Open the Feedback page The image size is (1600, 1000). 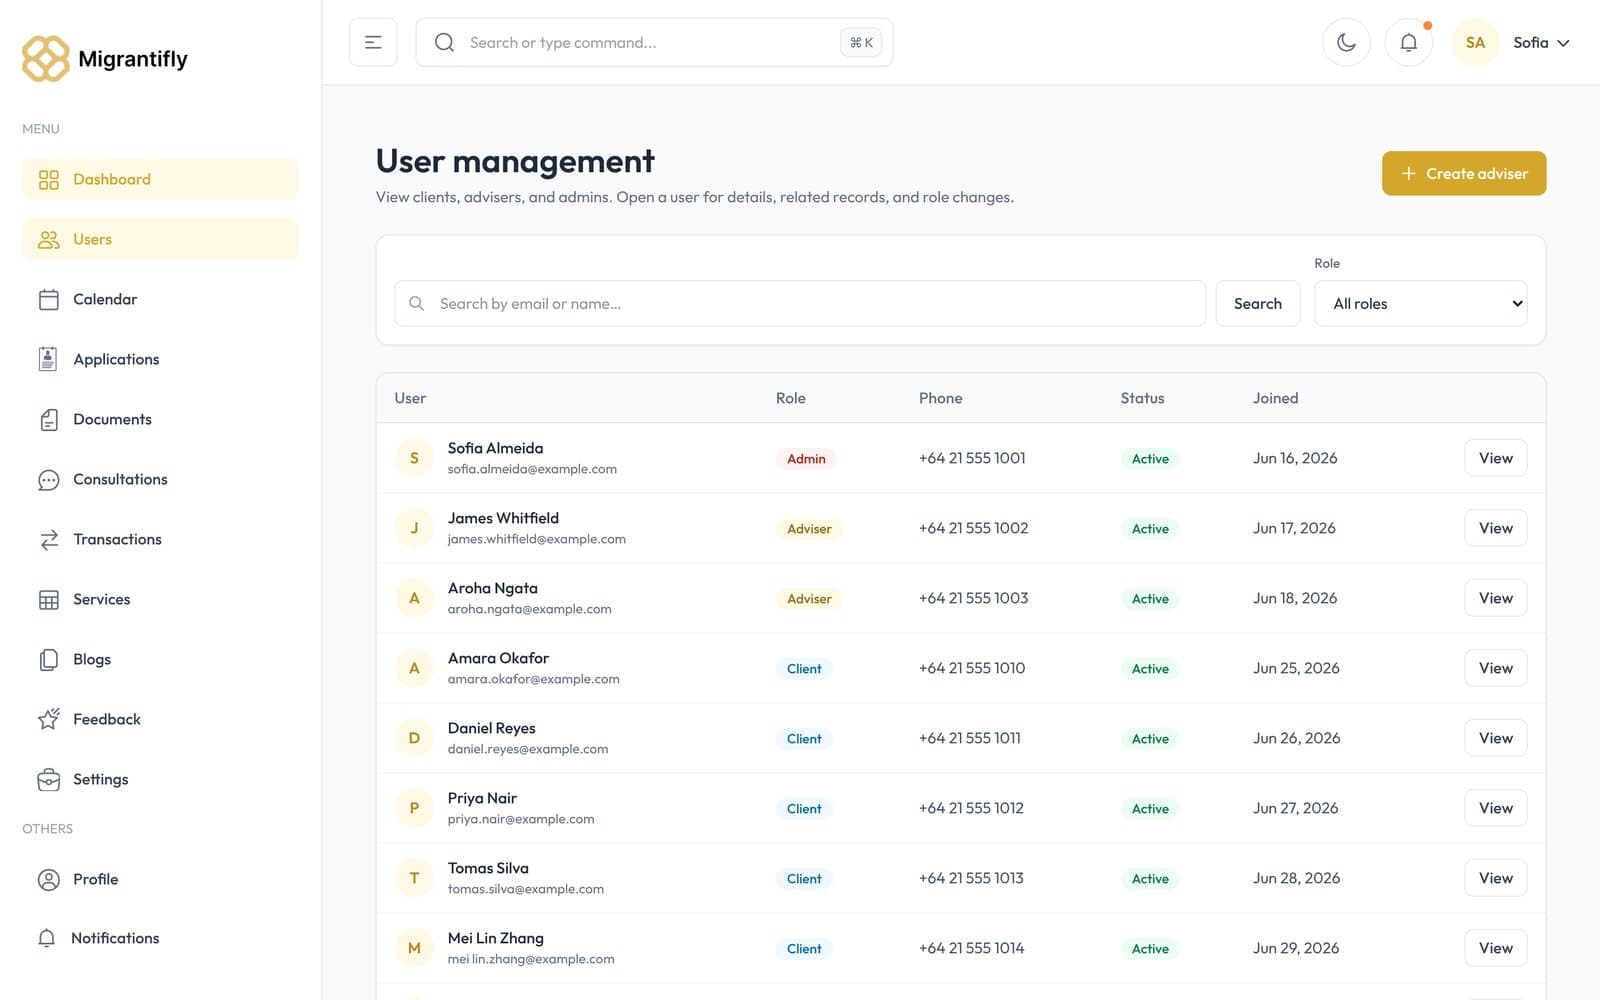point(160,719)
